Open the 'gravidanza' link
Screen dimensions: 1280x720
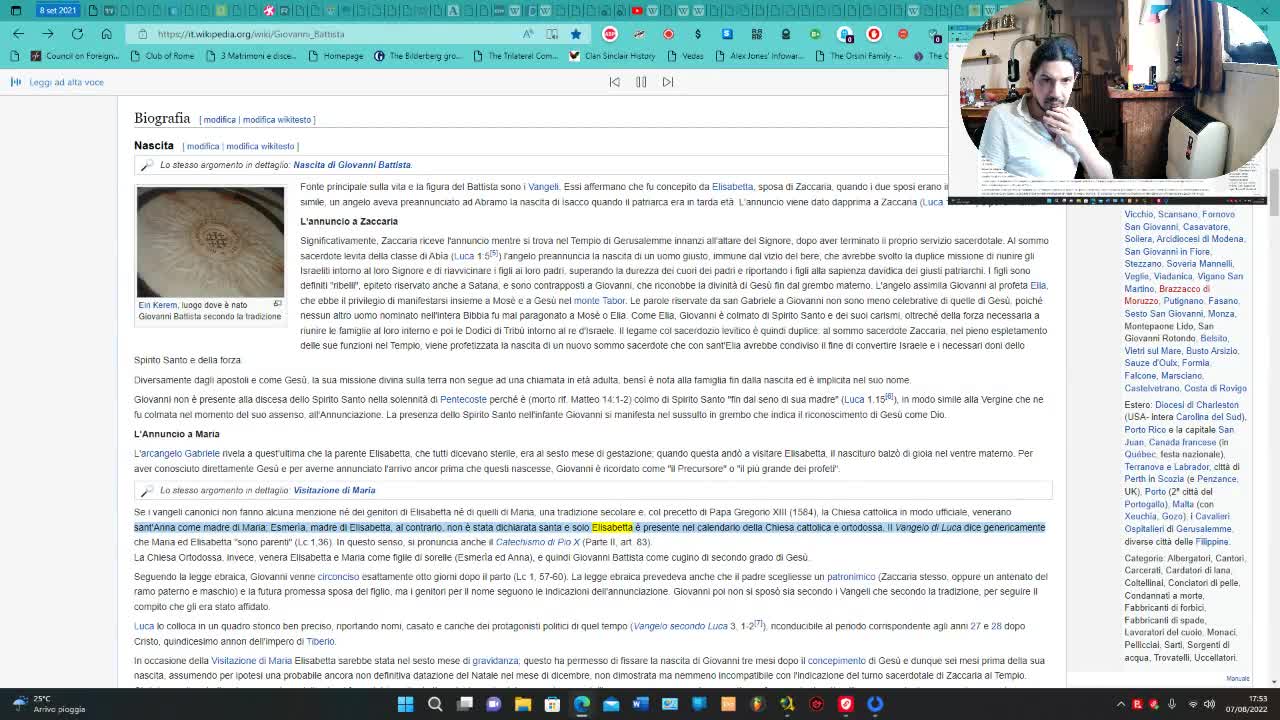pyautogui.click(x=495, y=661)
